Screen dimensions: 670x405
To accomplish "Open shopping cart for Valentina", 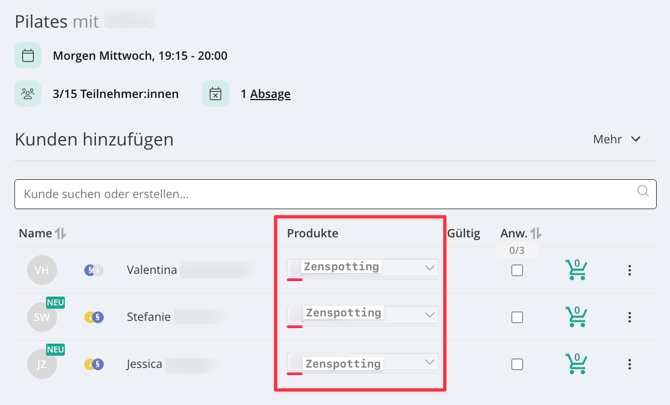I will [576, 270].
